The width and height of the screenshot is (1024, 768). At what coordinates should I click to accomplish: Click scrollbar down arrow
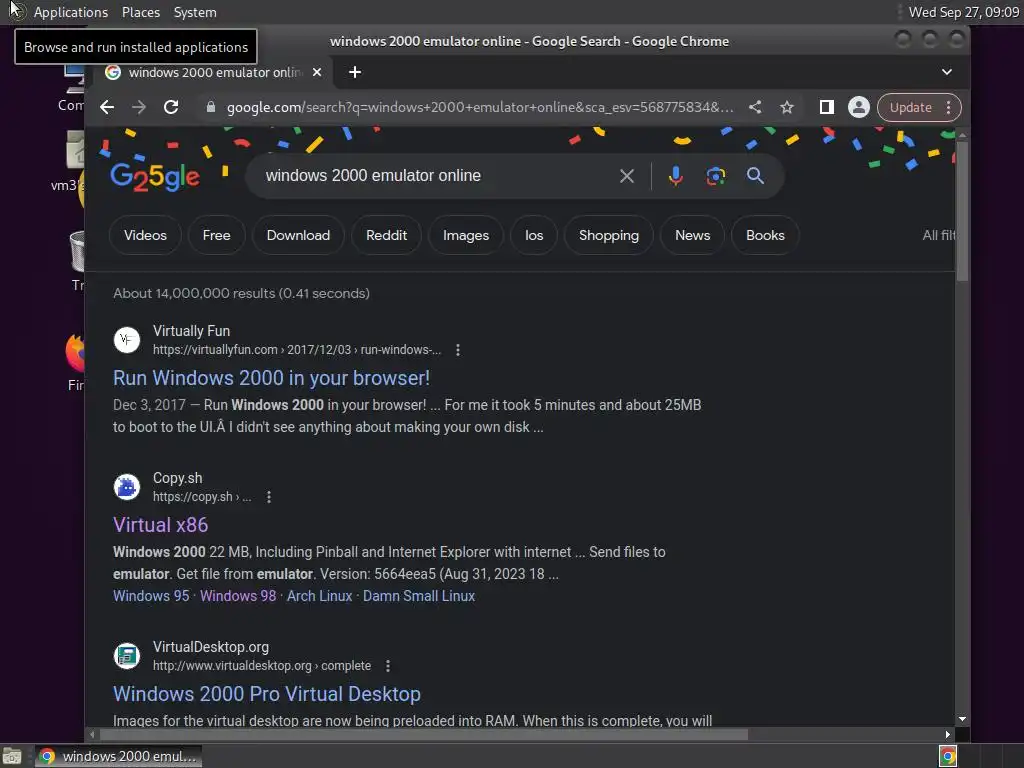(x=962, y=719)
